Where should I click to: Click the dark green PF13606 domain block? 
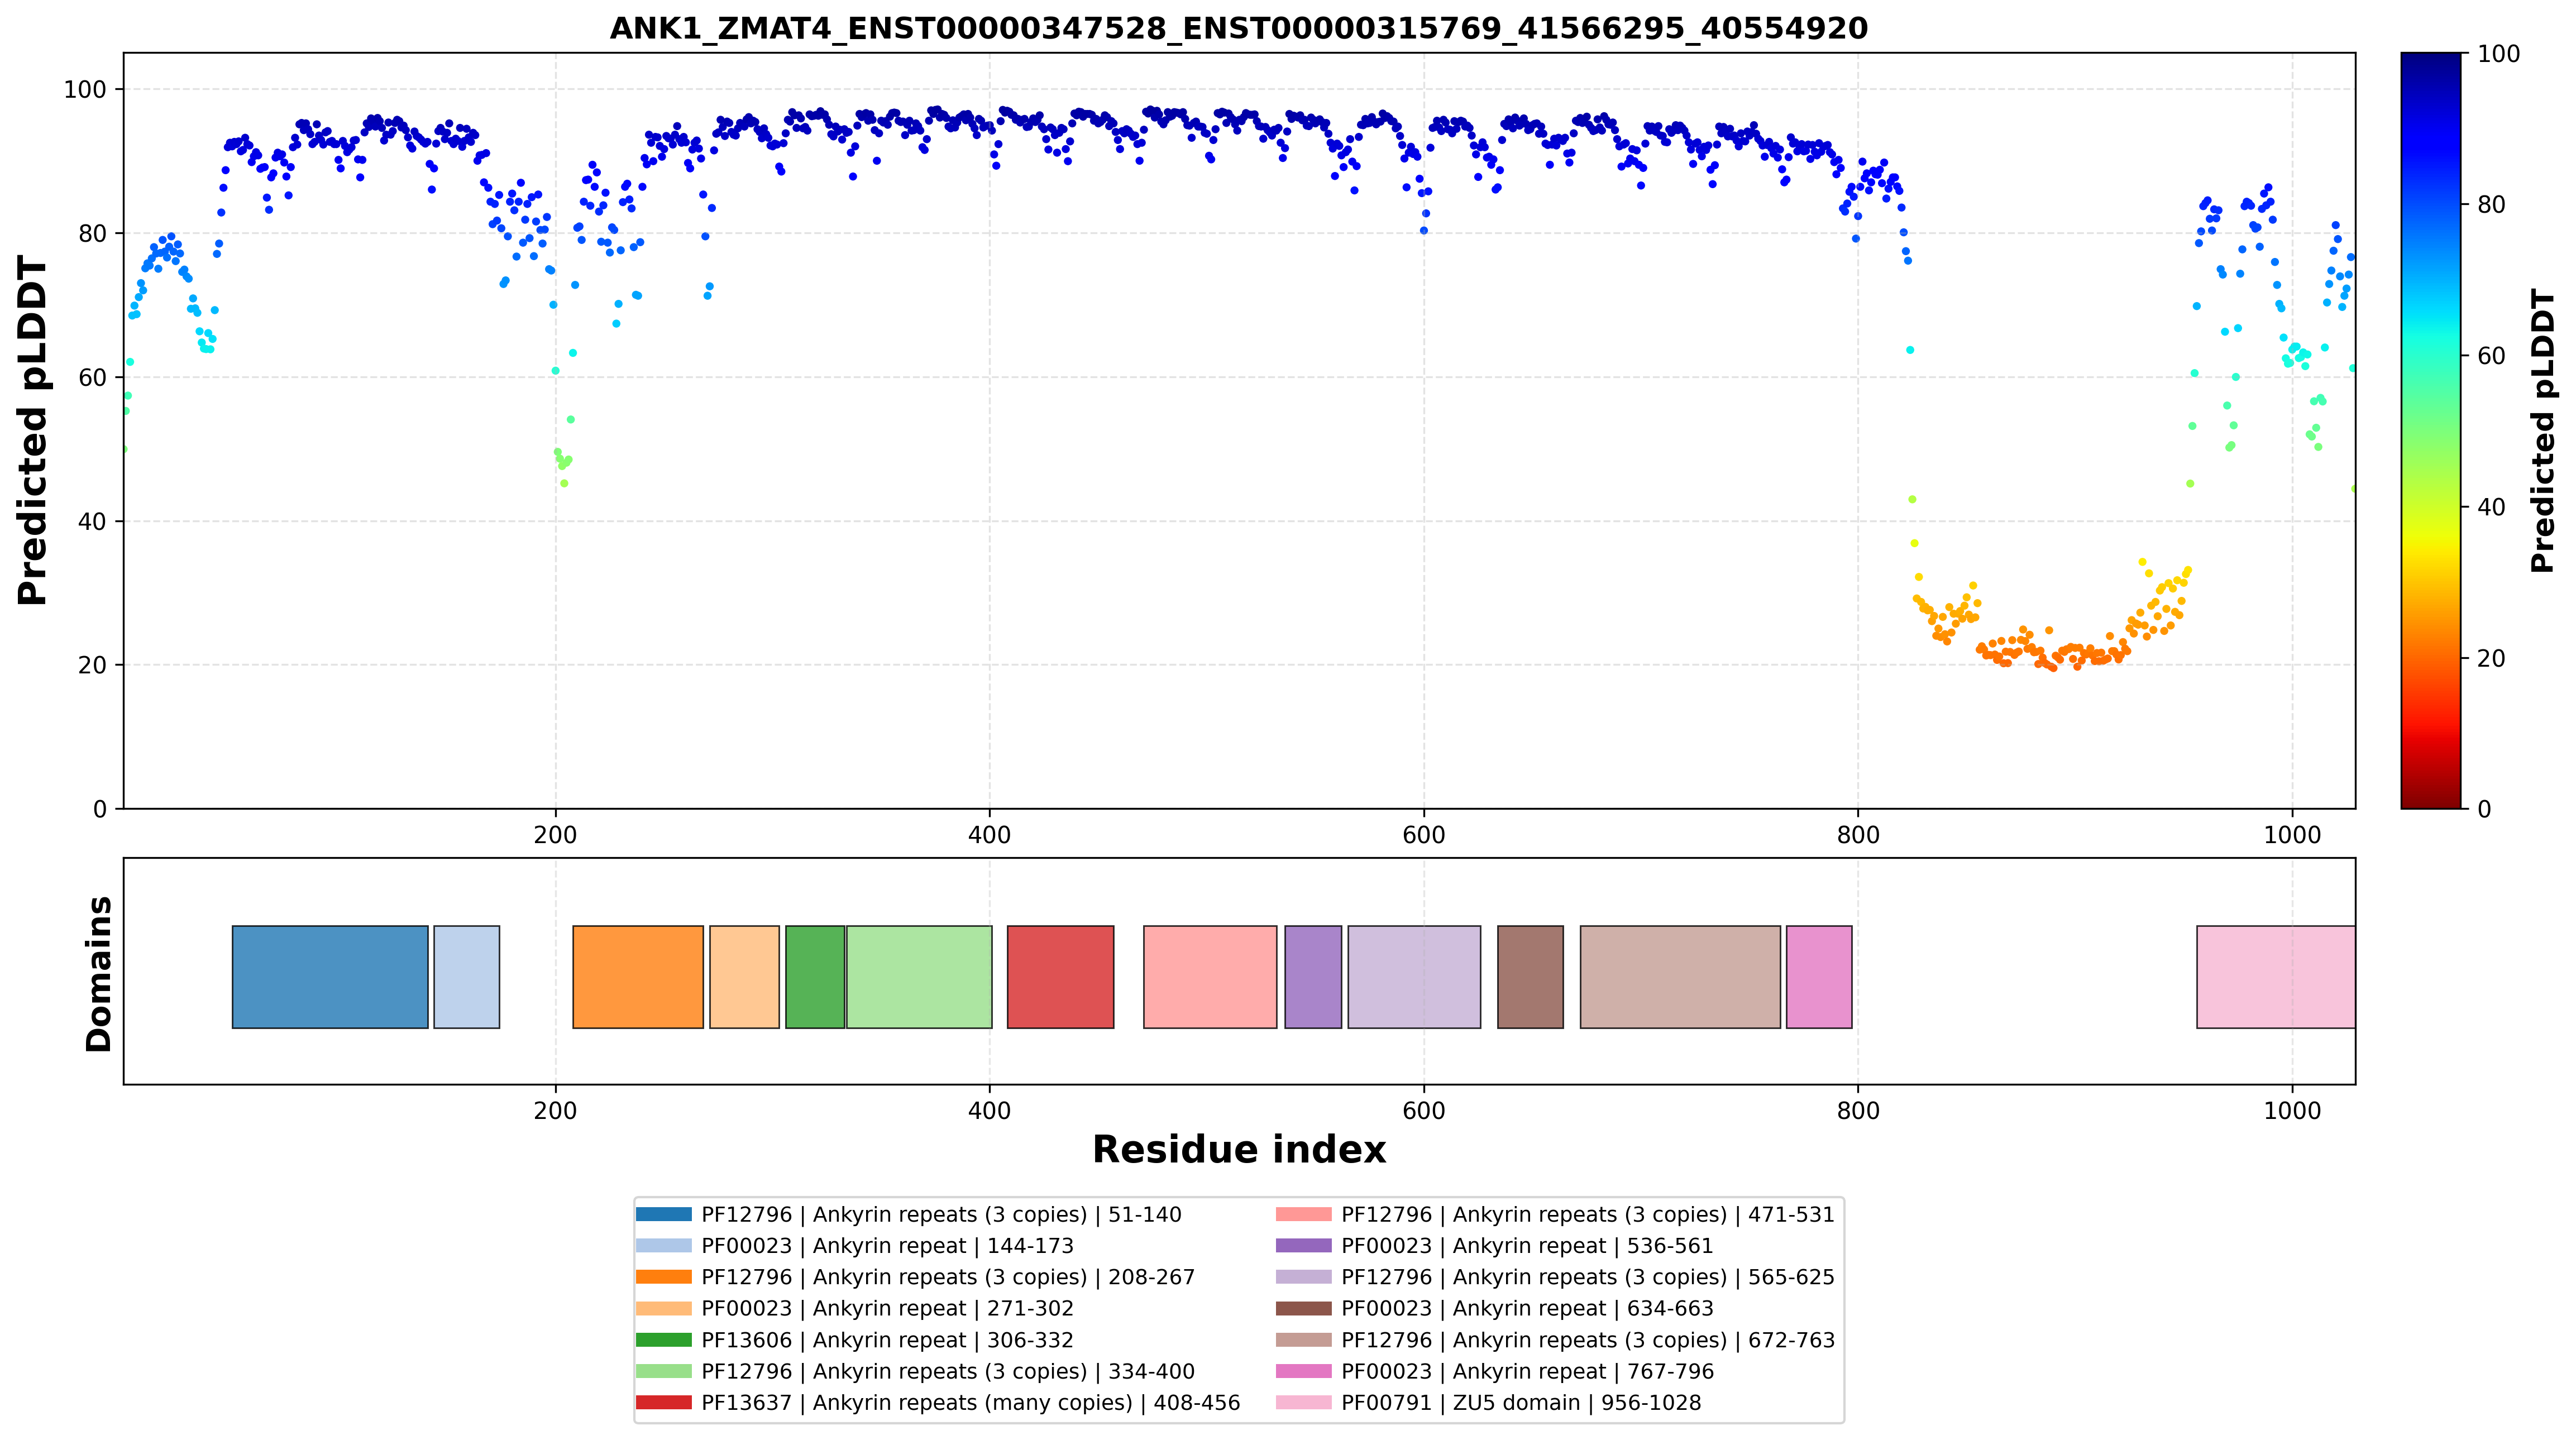815,977
